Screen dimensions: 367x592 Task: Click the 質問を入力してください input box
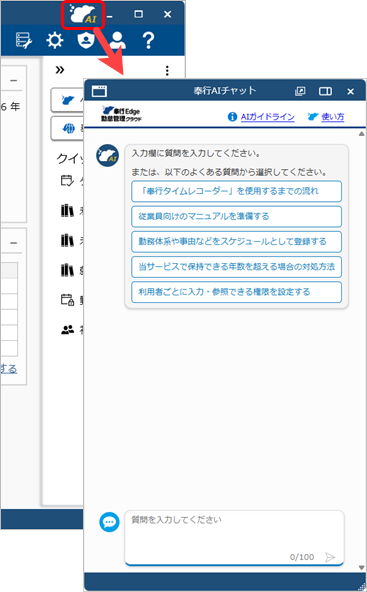coord(234,538)
